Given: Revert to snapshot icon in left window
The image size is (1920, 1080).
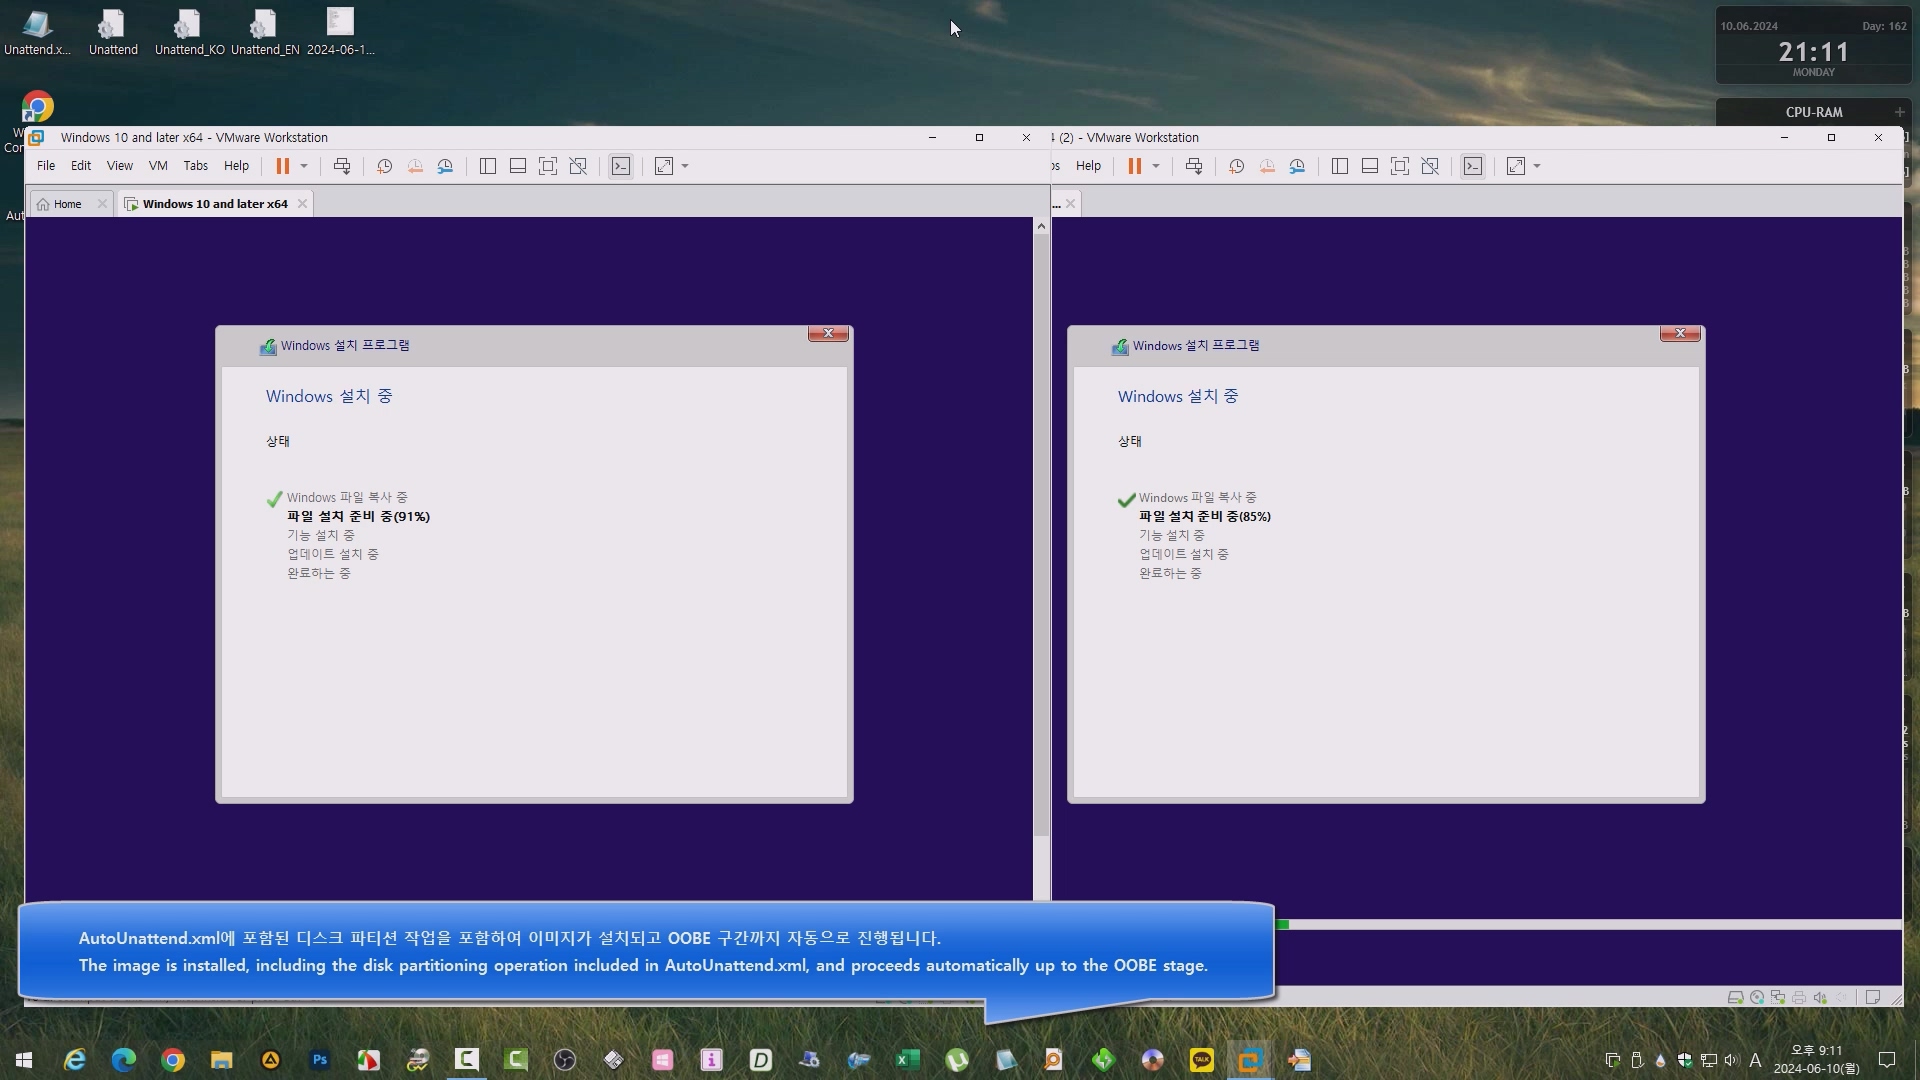Looking at the screenshot, I should (415, 166).
